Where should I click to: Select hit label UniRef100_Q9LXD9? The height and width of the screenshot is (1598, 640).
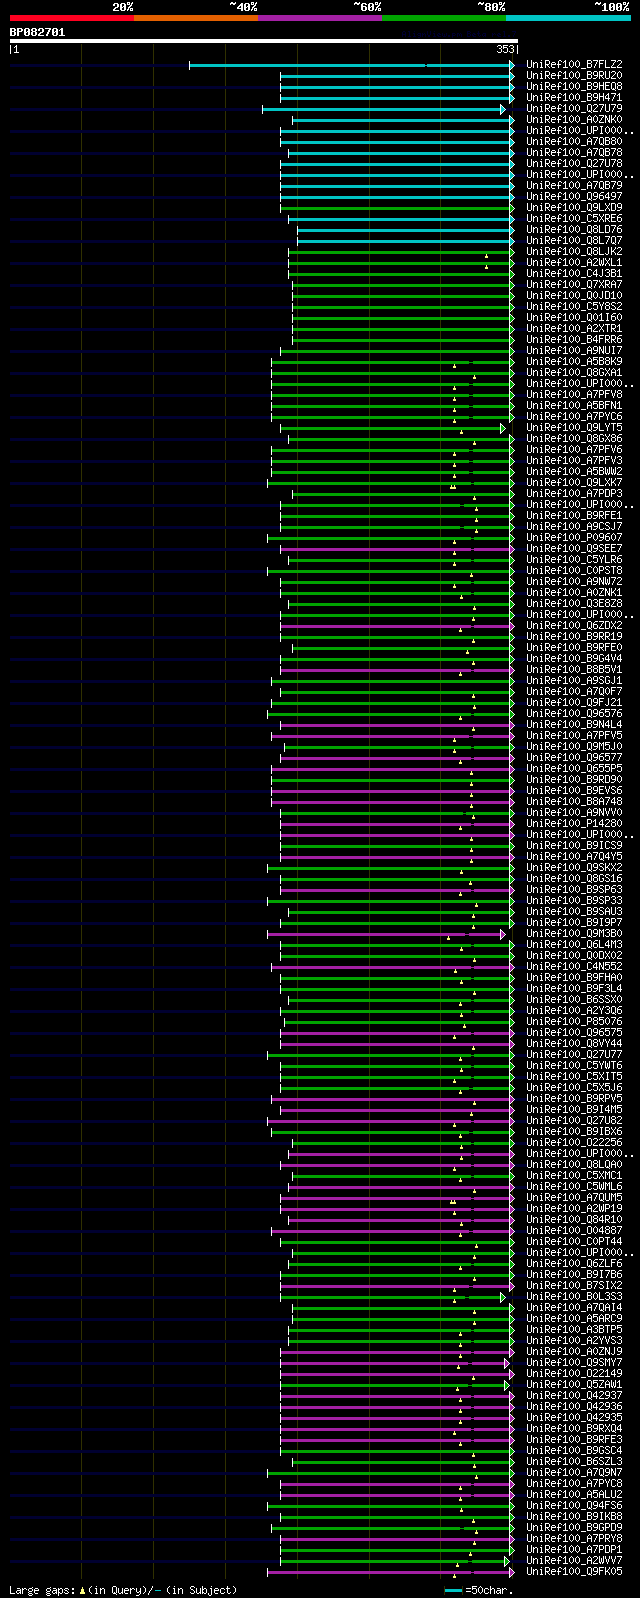[x=574, y=208]
